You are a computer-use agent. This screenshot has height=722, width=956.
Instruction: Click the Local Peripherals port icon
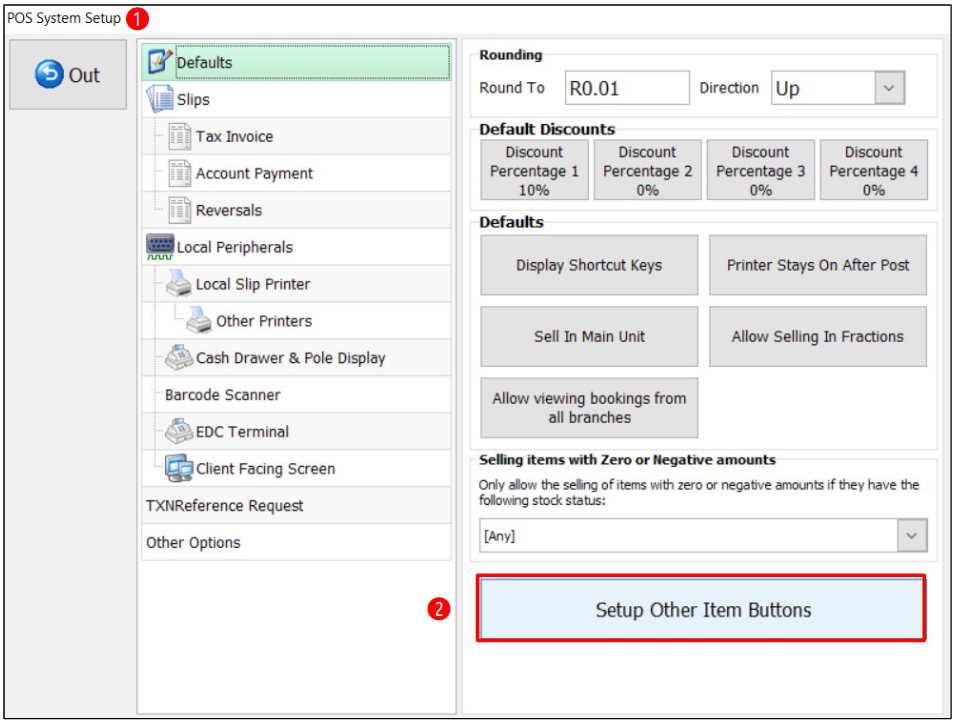point(160,246)
